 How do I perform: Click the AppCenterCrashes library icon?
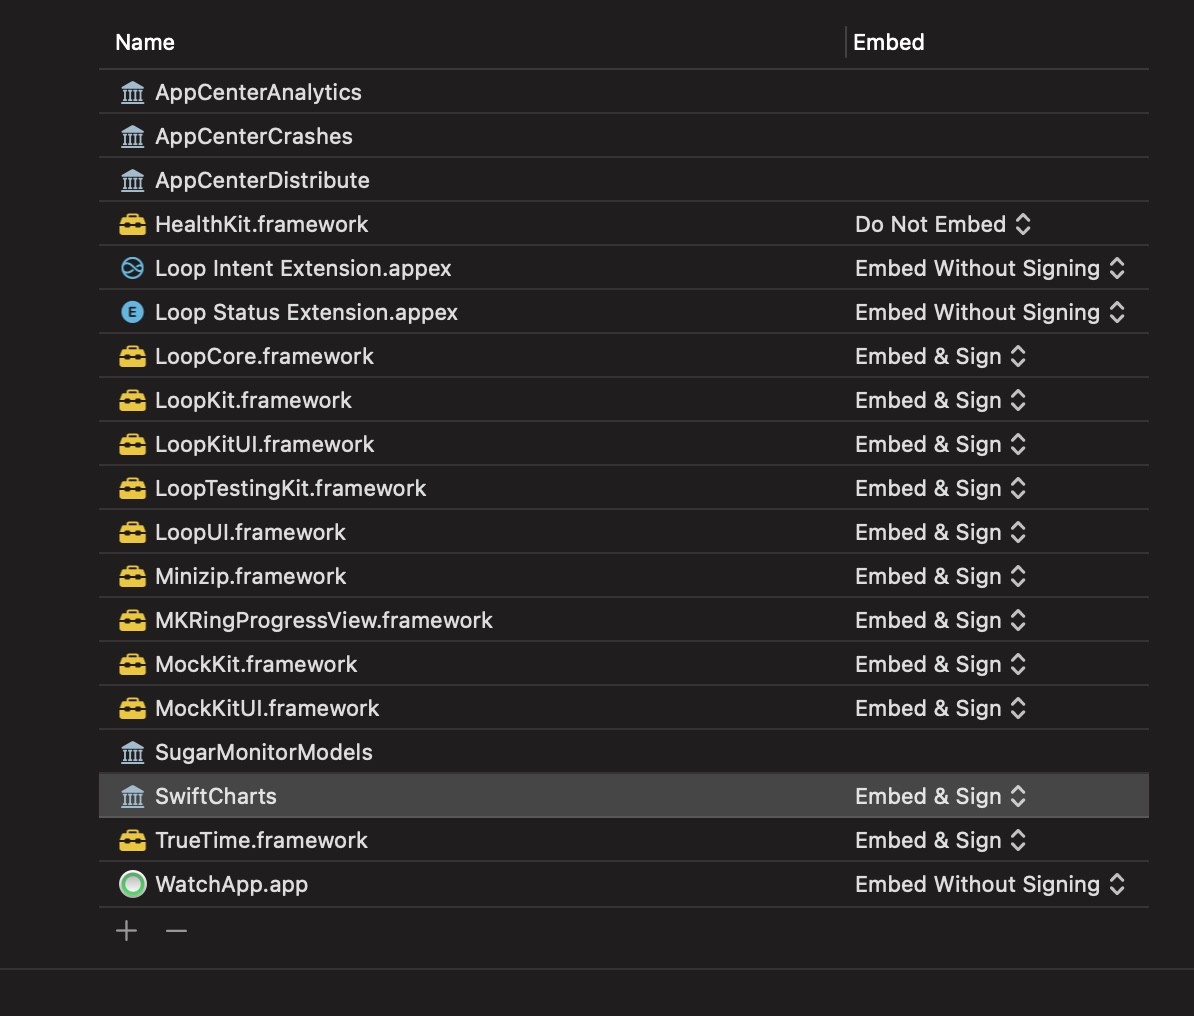click(x=132, y=136)
